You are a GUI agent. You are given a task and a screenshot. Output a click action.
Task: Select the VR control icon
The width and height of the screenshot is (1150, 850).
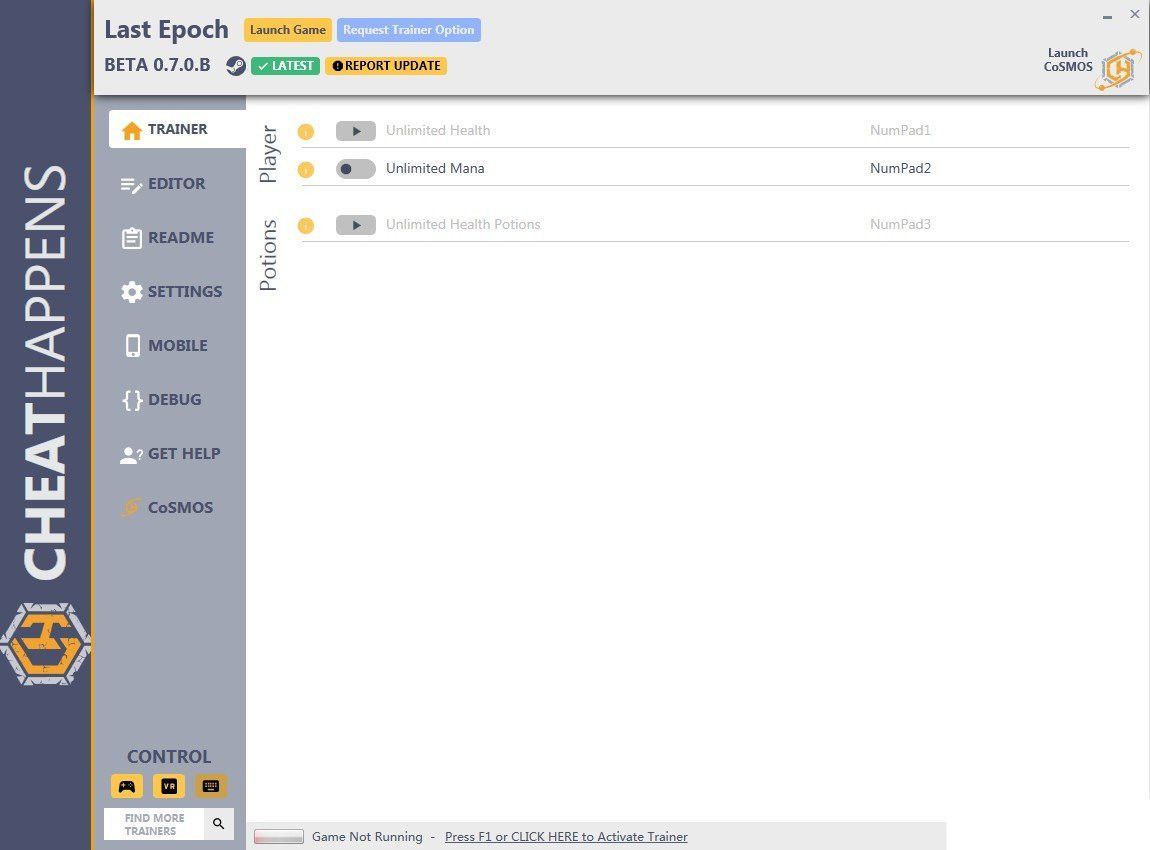169,786
